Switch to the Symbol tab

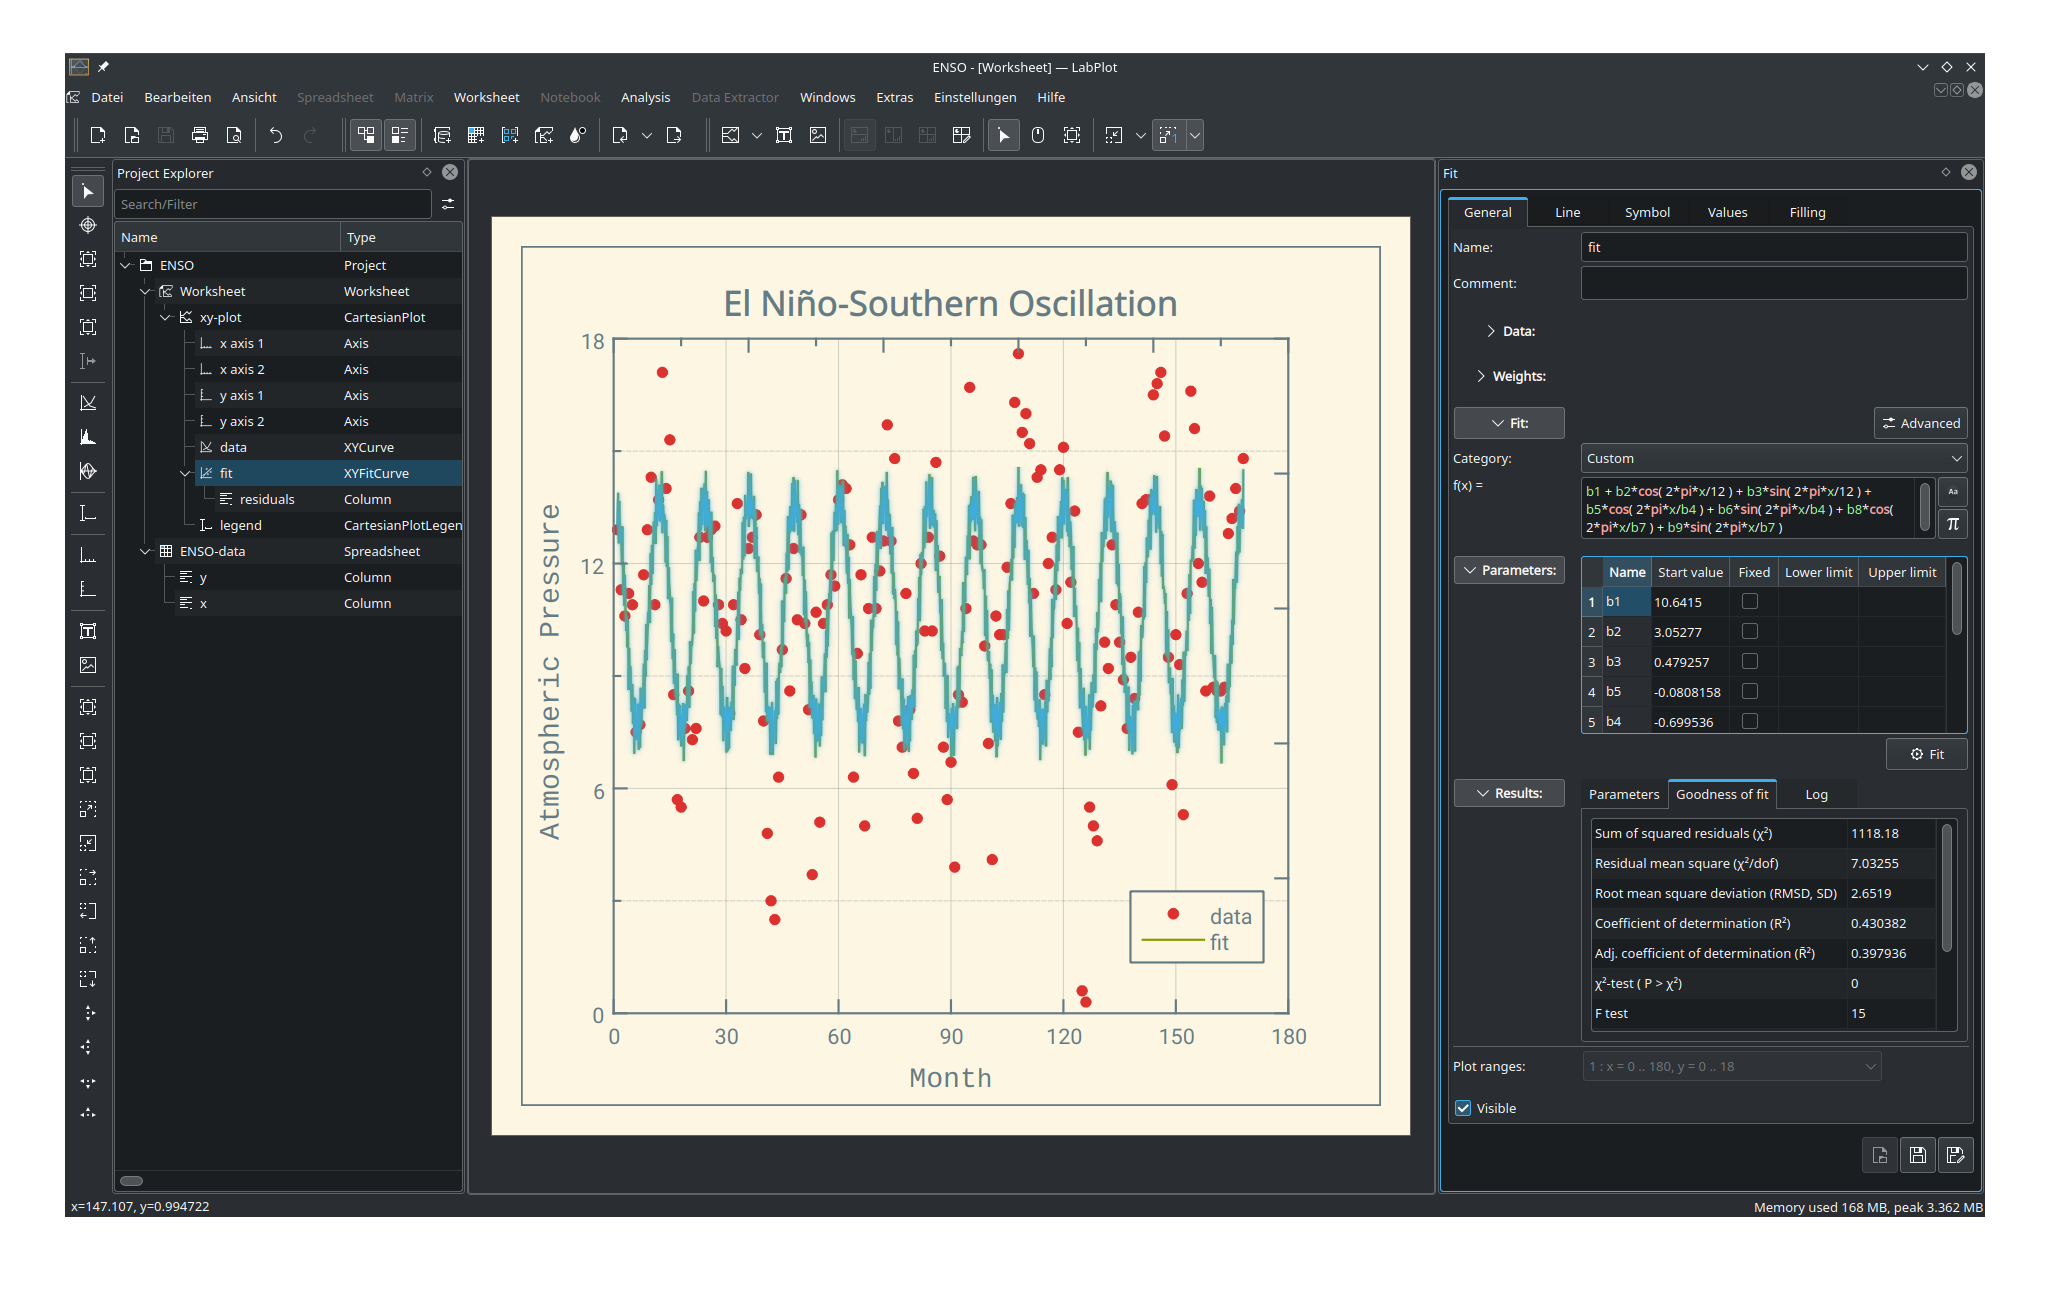pyautogui.click(x=1646, y=212)
